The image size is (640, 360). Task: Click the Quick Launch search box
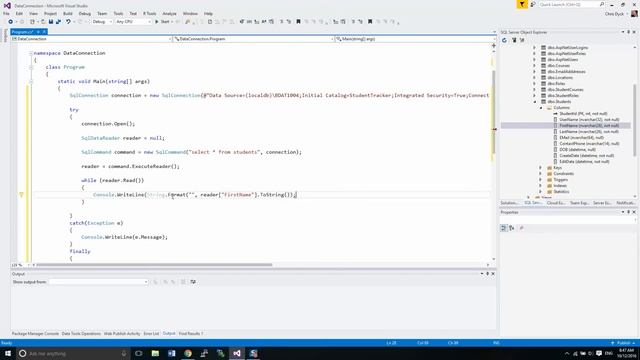click(x=571, y=4)
